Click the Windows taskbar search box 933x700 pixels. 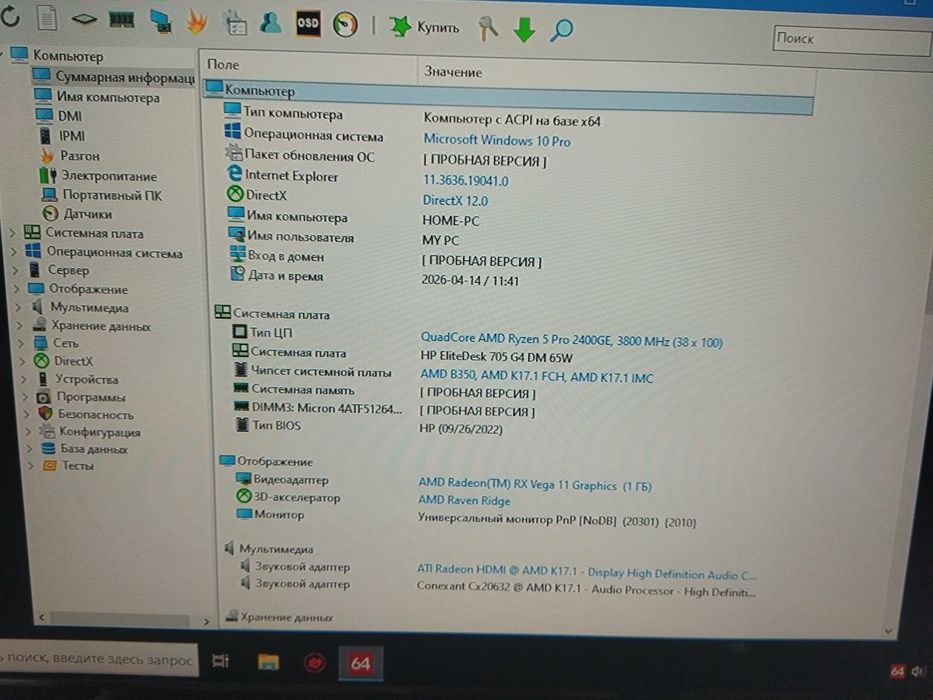point(98,658)
